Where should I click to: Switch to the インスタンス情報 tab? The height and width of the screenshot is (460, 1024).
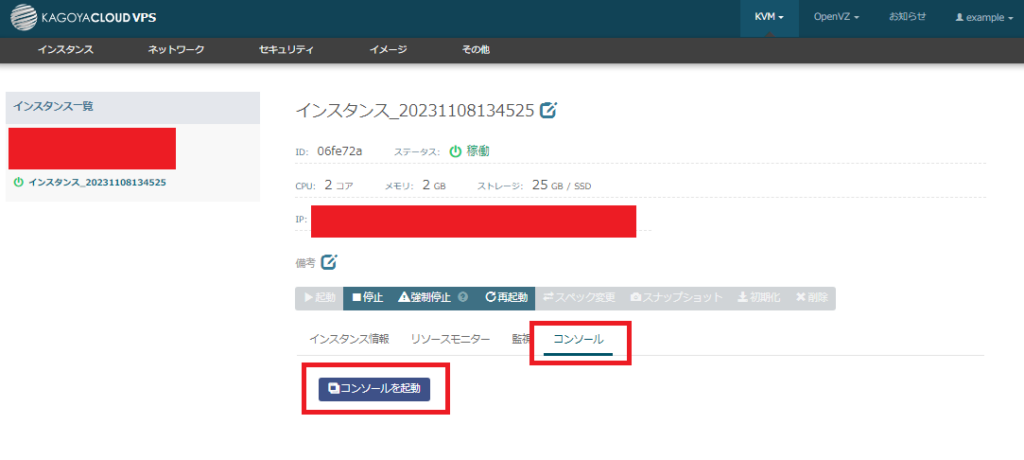pos(349,340)
